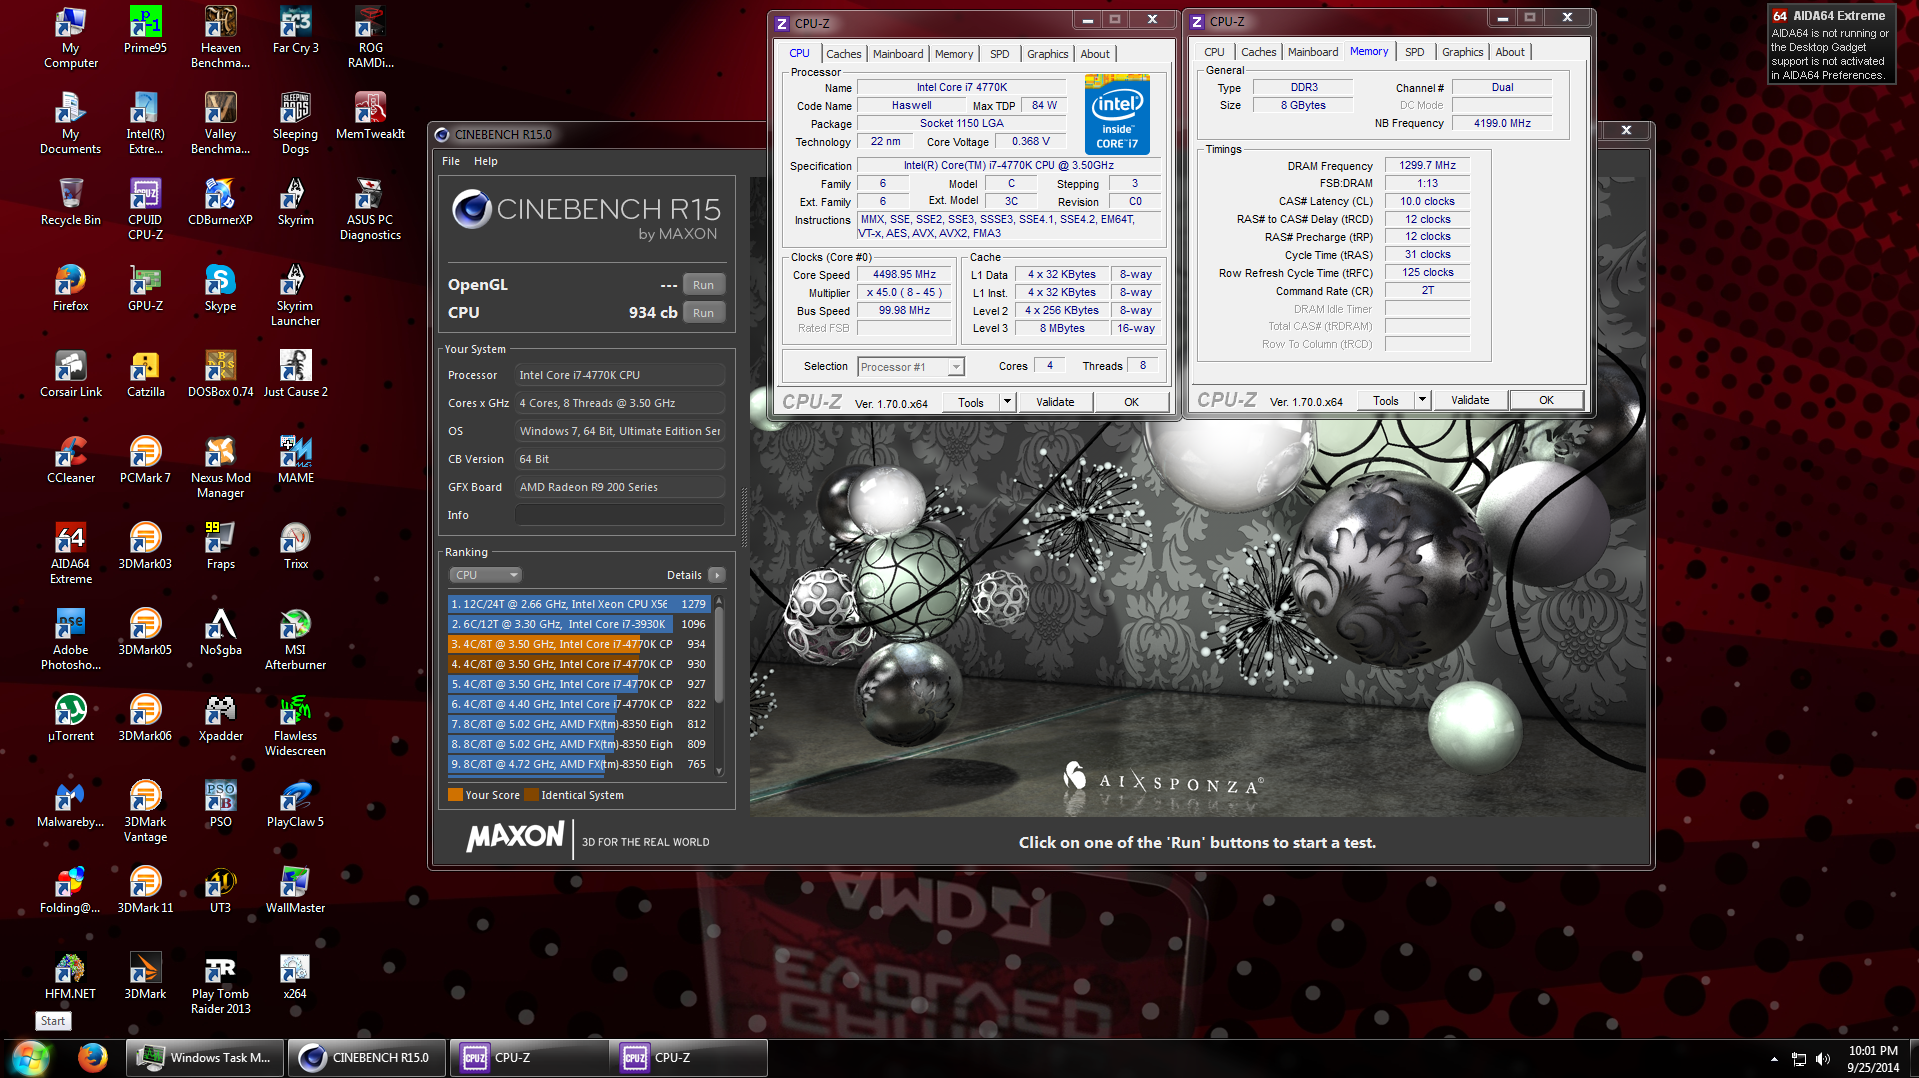The image size is (1919, 1078).
Task: Open MSI Afterburner desktop icon
Action: pyautogui.click(x=295, y=639)
